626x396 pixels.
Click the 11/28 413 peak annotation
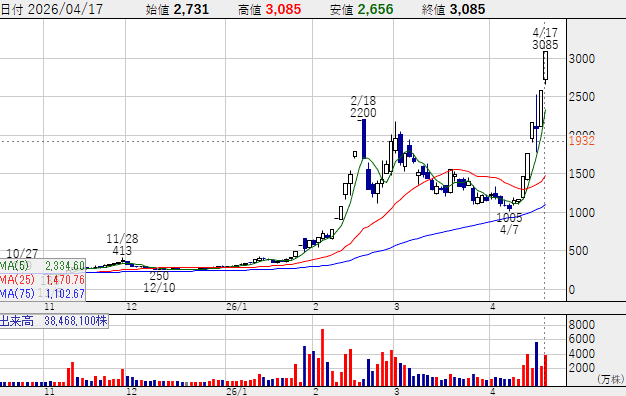coord(122,245)
